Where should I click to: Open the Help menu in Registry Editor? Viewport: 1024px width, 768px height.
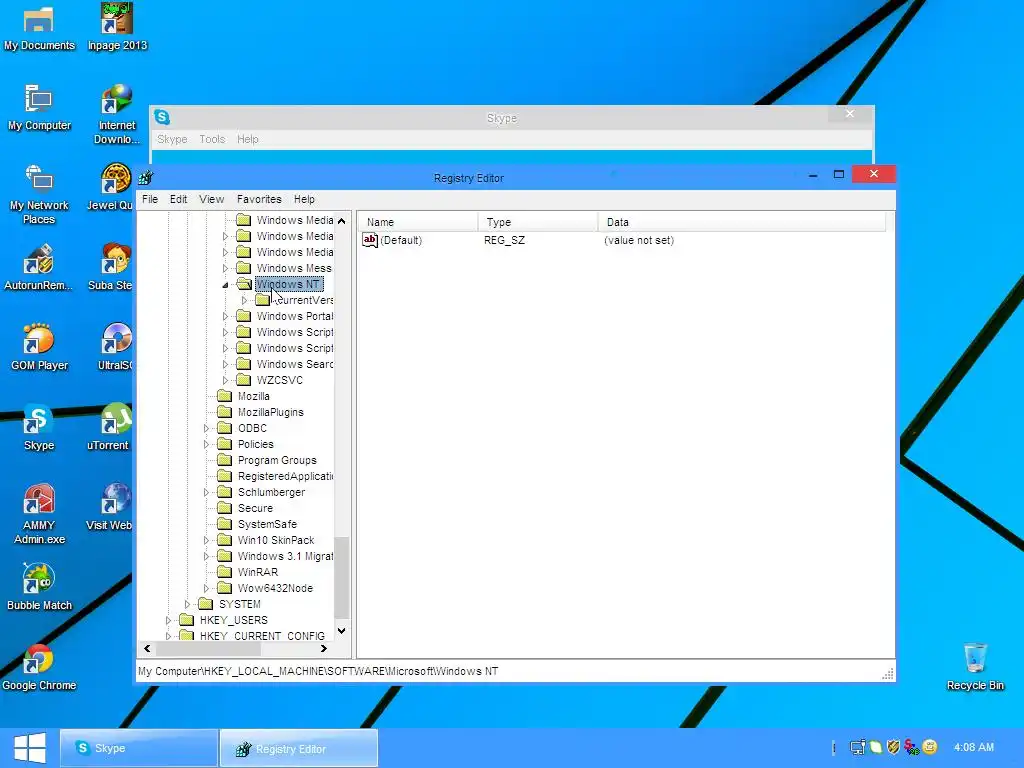[304, 199]
